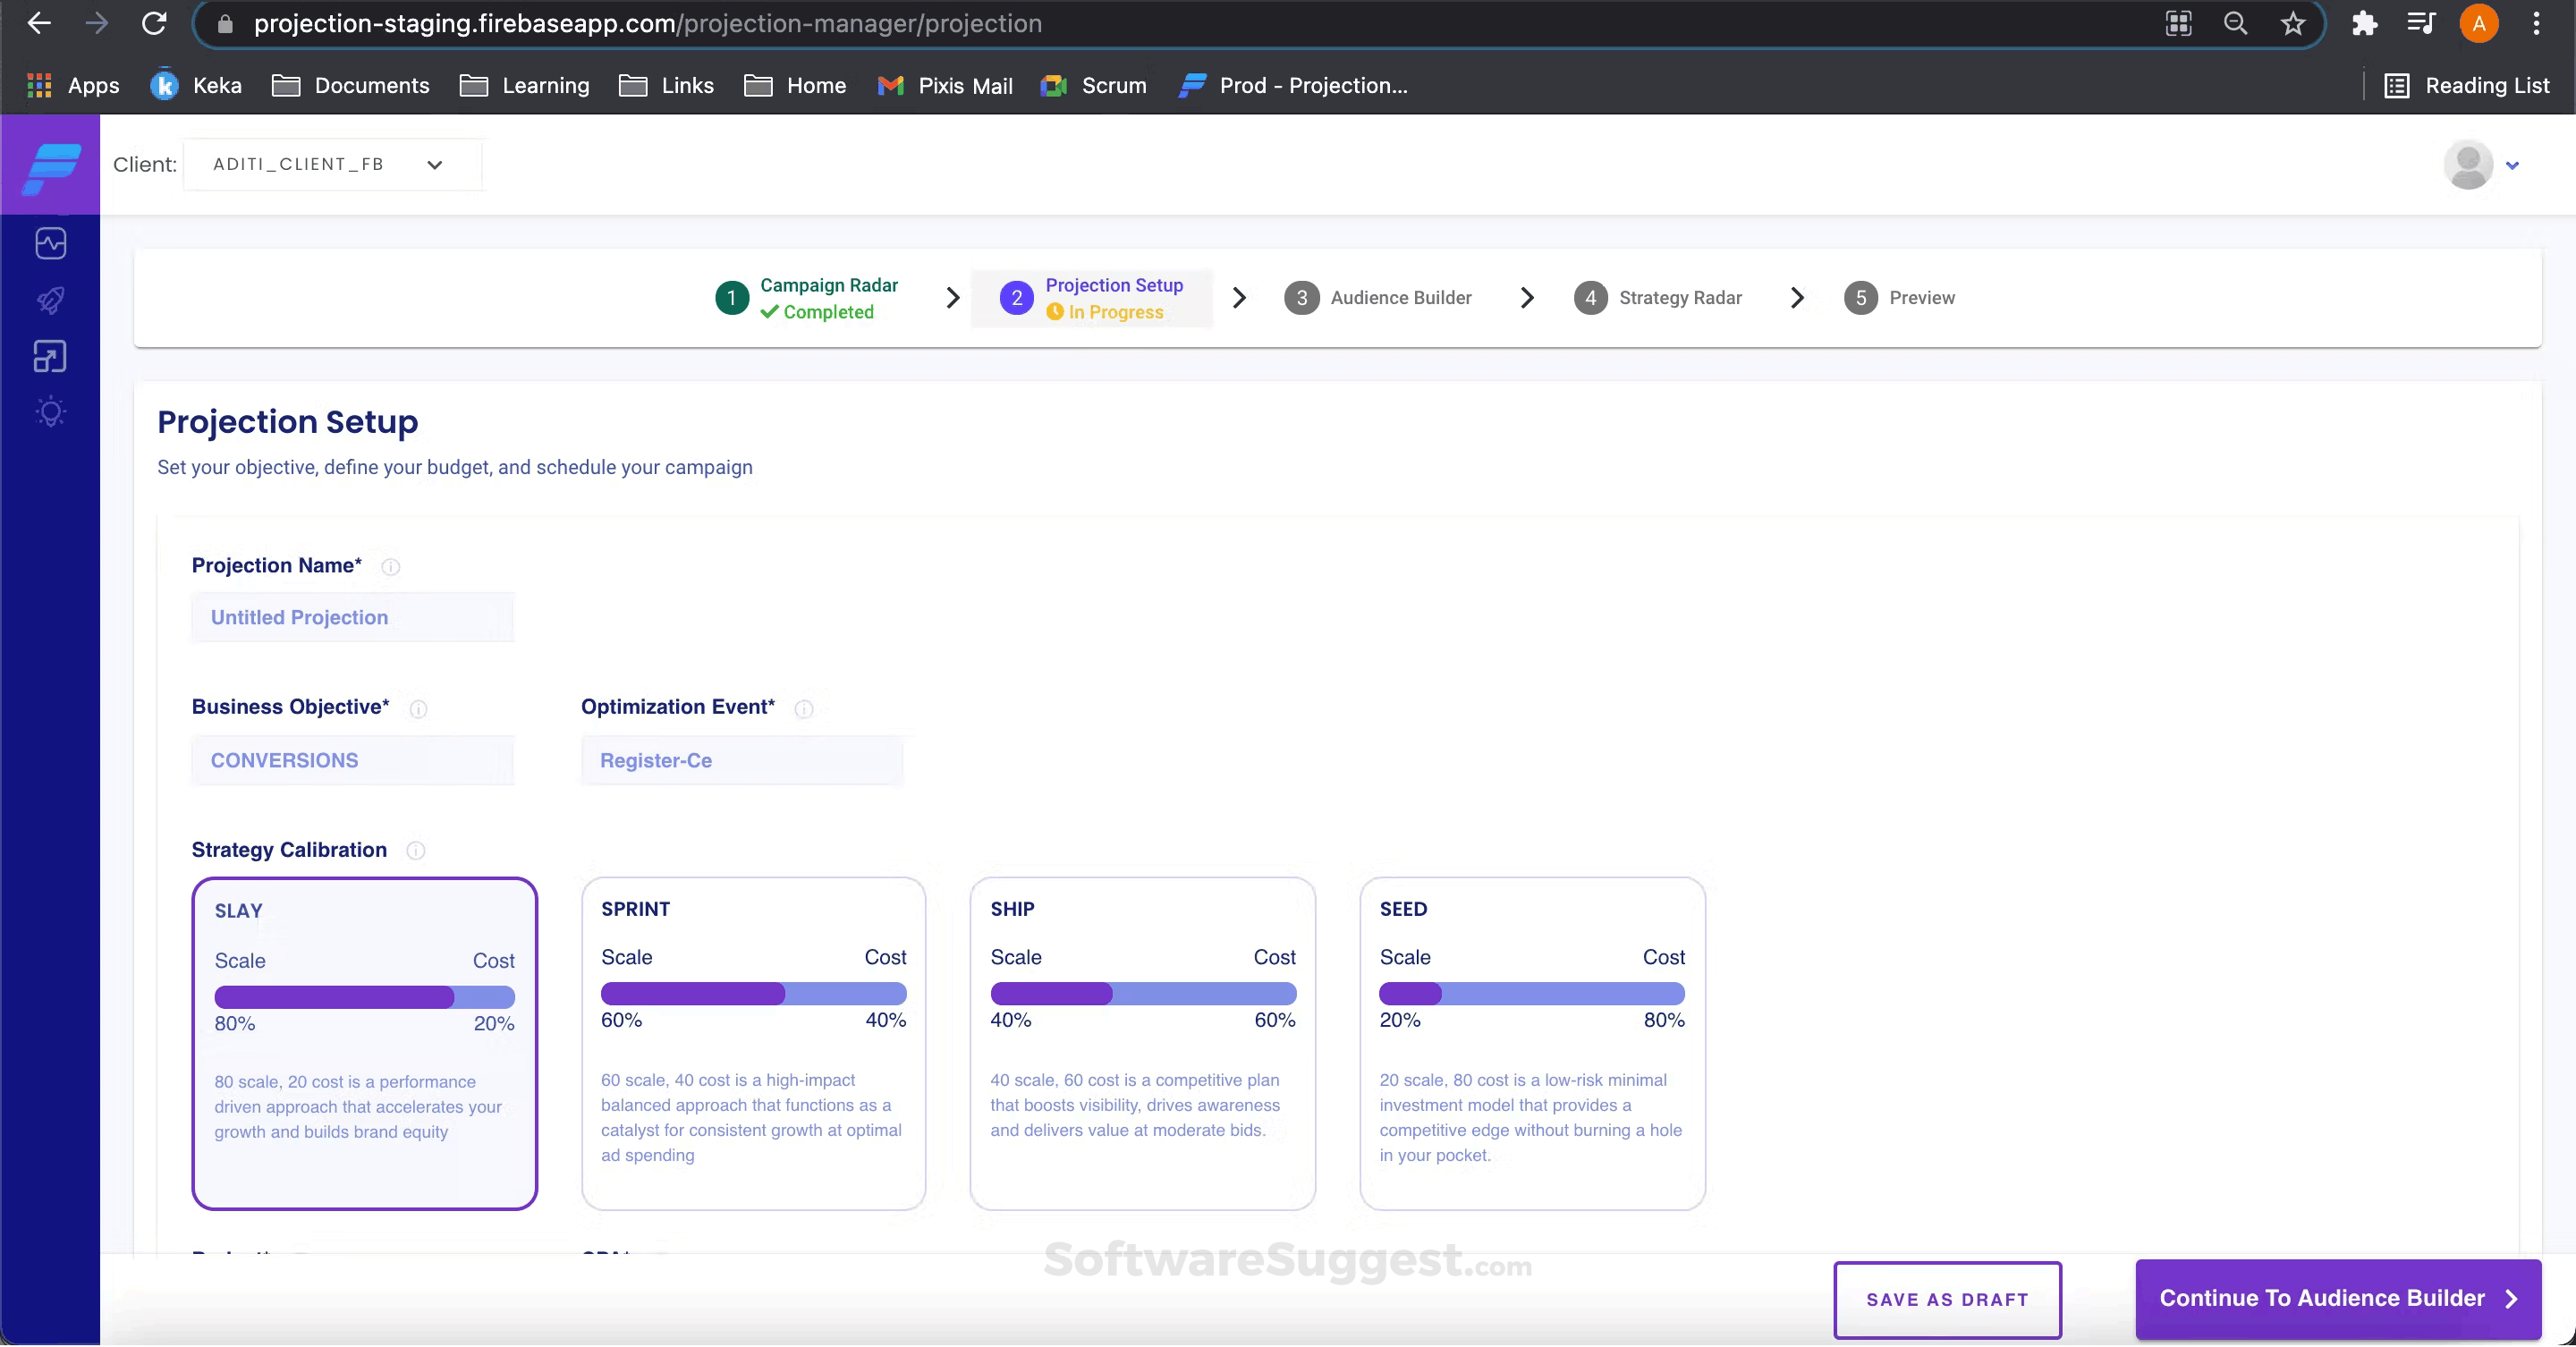Open the rocket launch sidebar icon
The image size is (2576, 1347).
[51, 300]
